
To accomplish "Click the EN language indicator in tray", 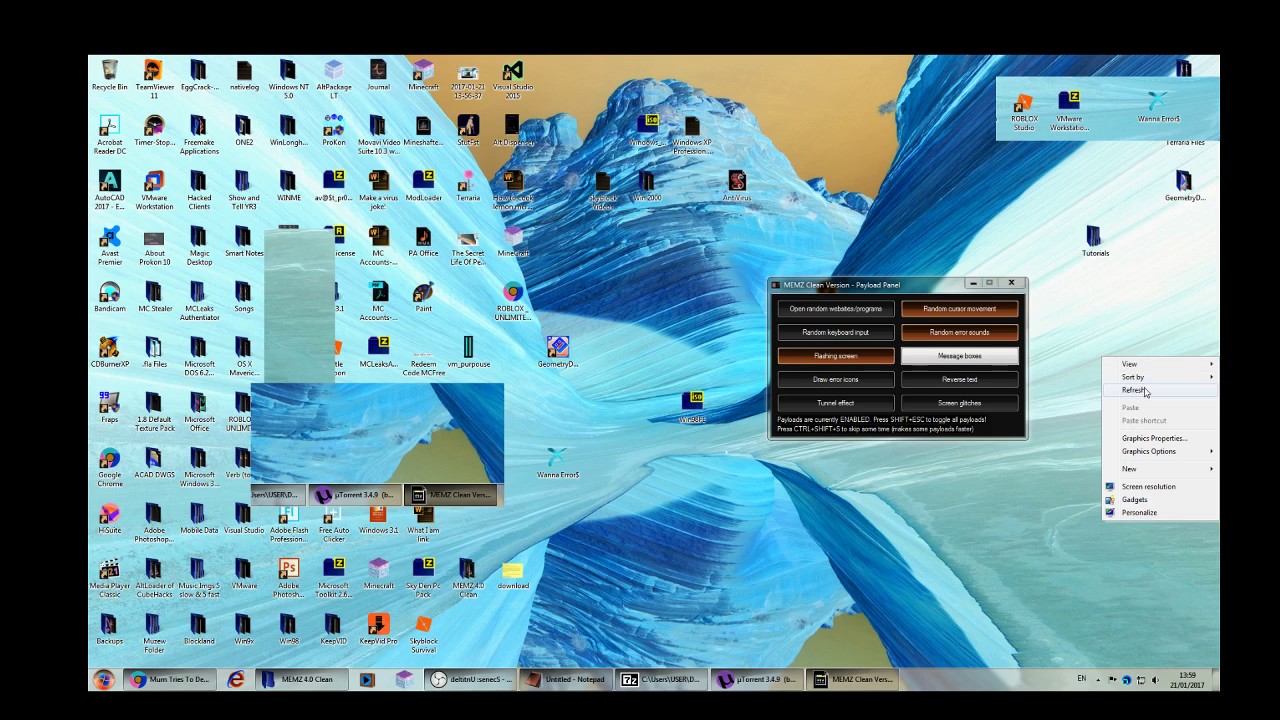I will point(1081,679).
